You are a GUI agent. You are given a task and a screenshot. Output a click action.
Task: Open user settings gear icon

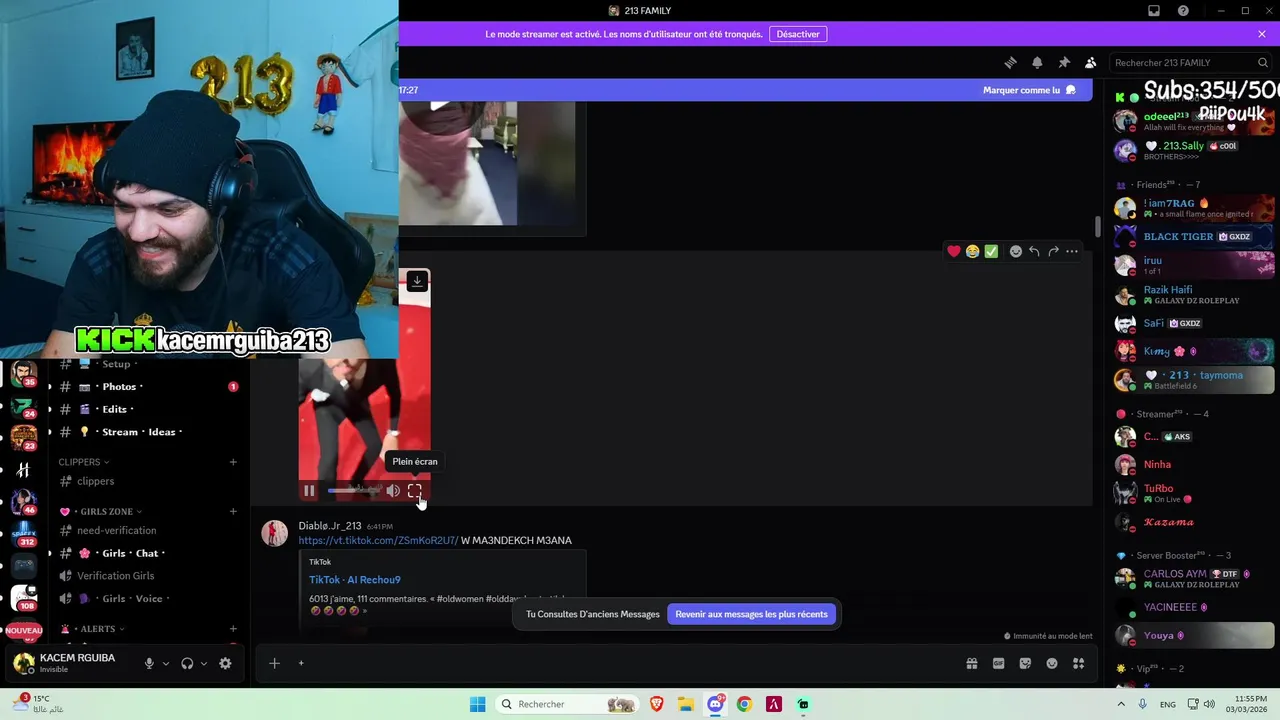225,663
